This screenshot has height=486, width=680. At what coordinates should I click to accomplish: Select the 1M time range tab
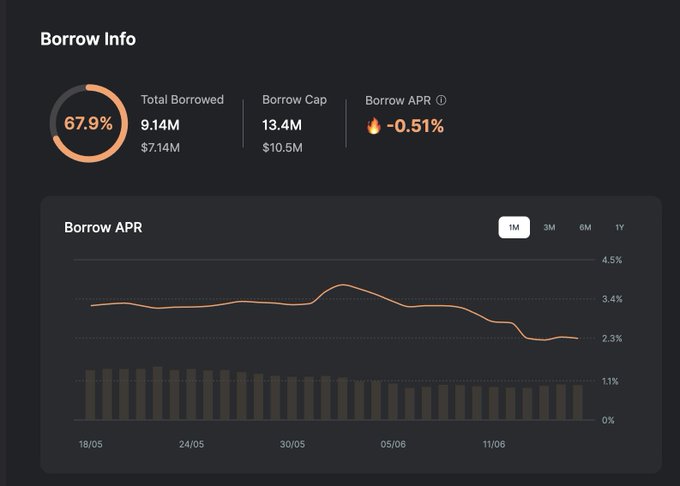tap(514, 227)
